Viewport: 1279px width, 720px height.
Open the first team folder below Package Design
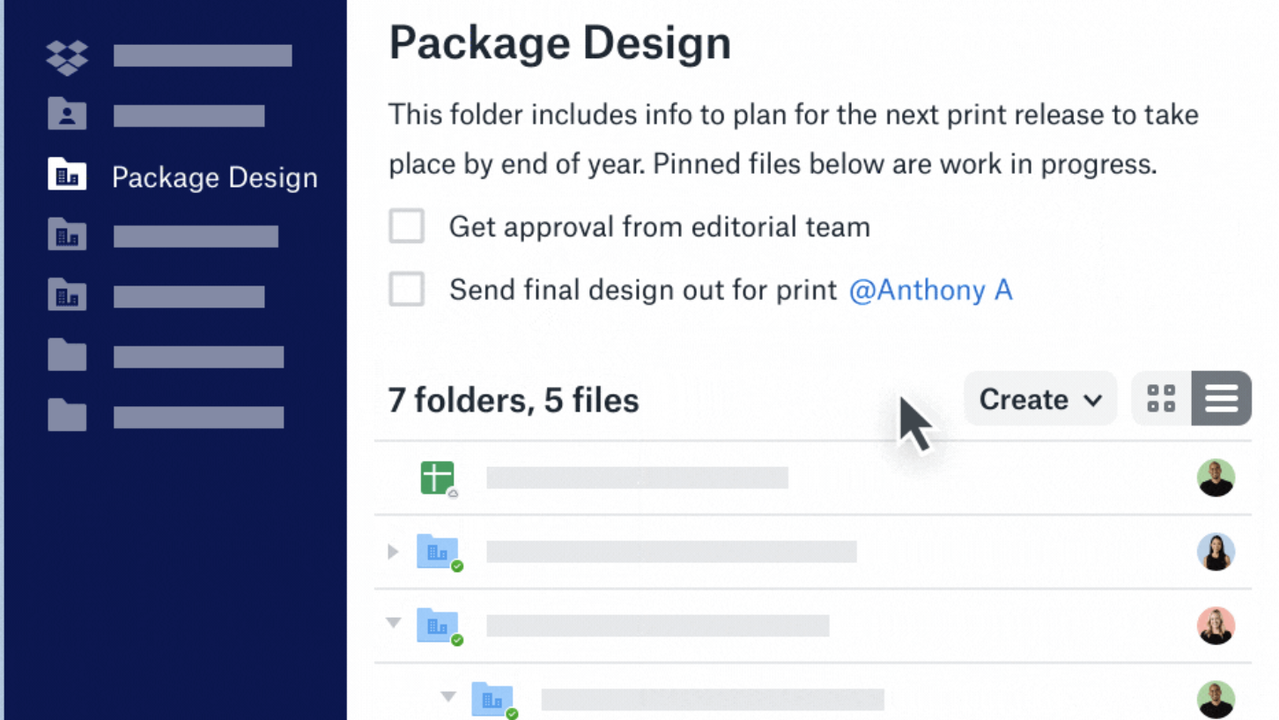point(67,236)
